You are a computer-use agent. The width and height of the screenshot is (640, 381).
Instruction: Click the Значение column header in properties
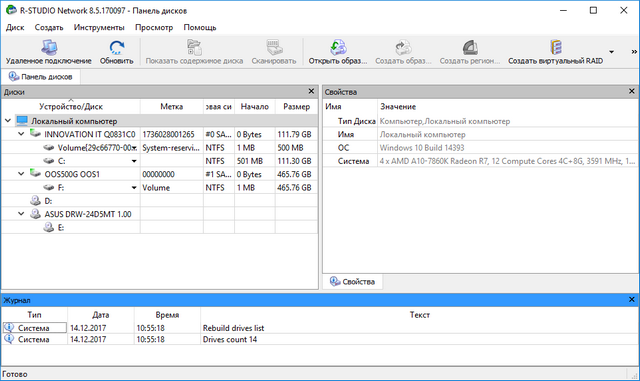pos(508,107)
